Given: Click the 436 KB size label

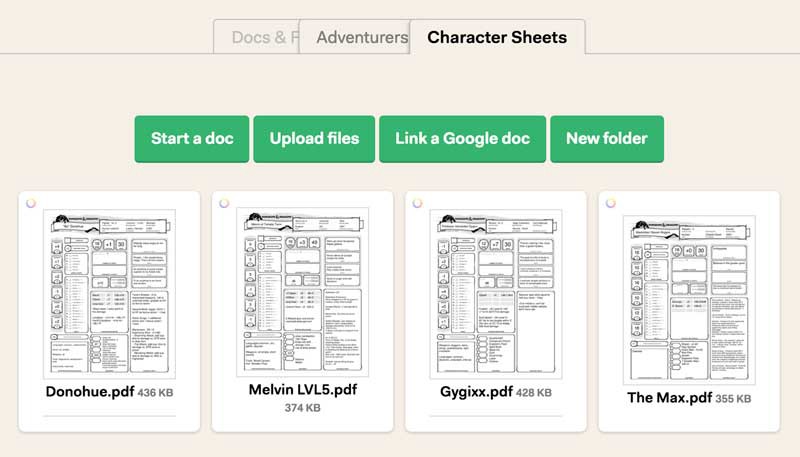Looking at the screenshot, I should tap(155, 393).
